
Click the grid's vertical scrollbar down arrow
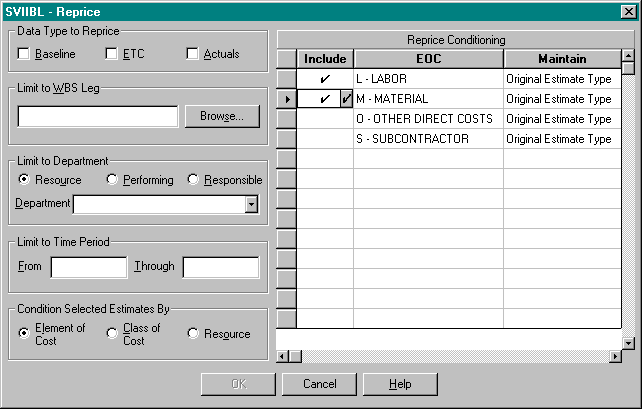click(x=628, y=343)
